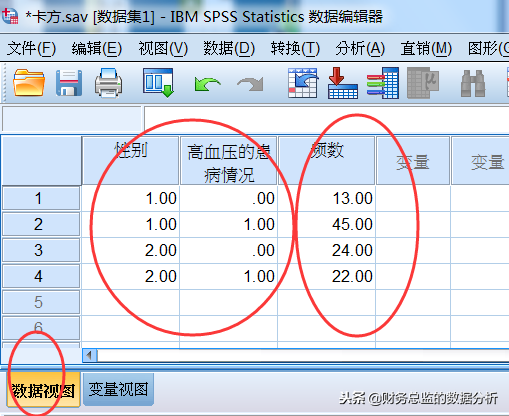Open a data file with folder icon
Screen dimensions: 509x416
[29, 83]
